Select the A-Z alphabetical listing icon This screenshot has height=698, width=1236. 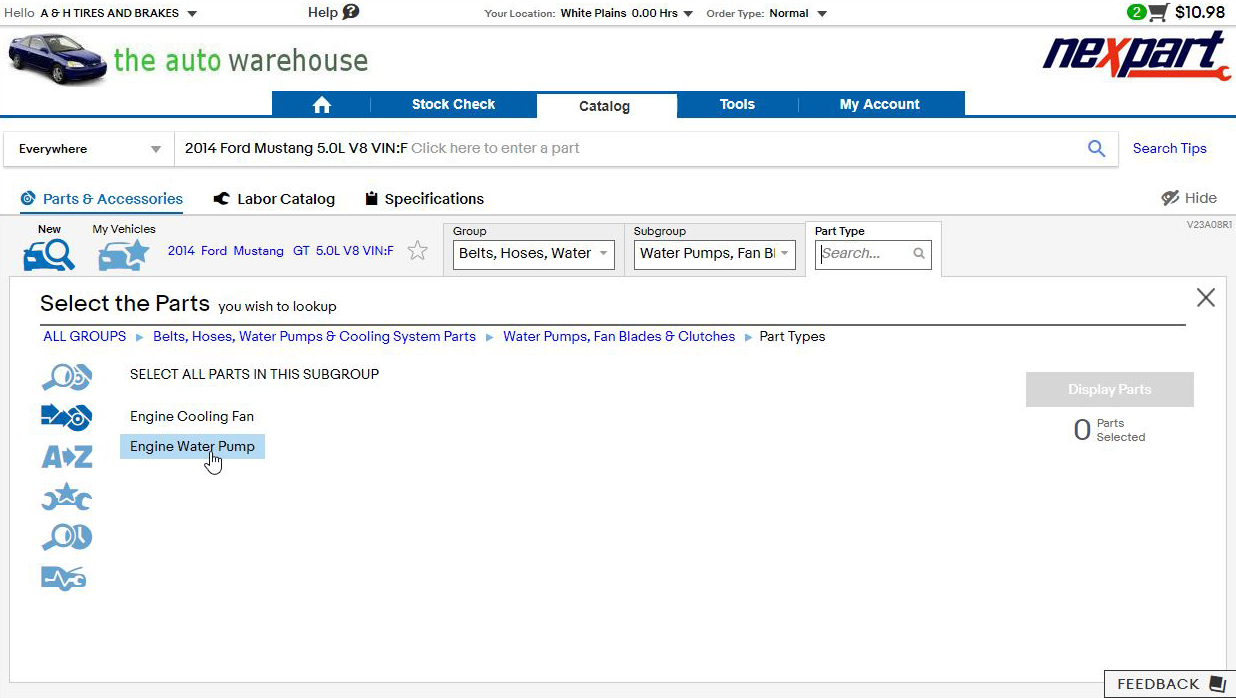67,457
